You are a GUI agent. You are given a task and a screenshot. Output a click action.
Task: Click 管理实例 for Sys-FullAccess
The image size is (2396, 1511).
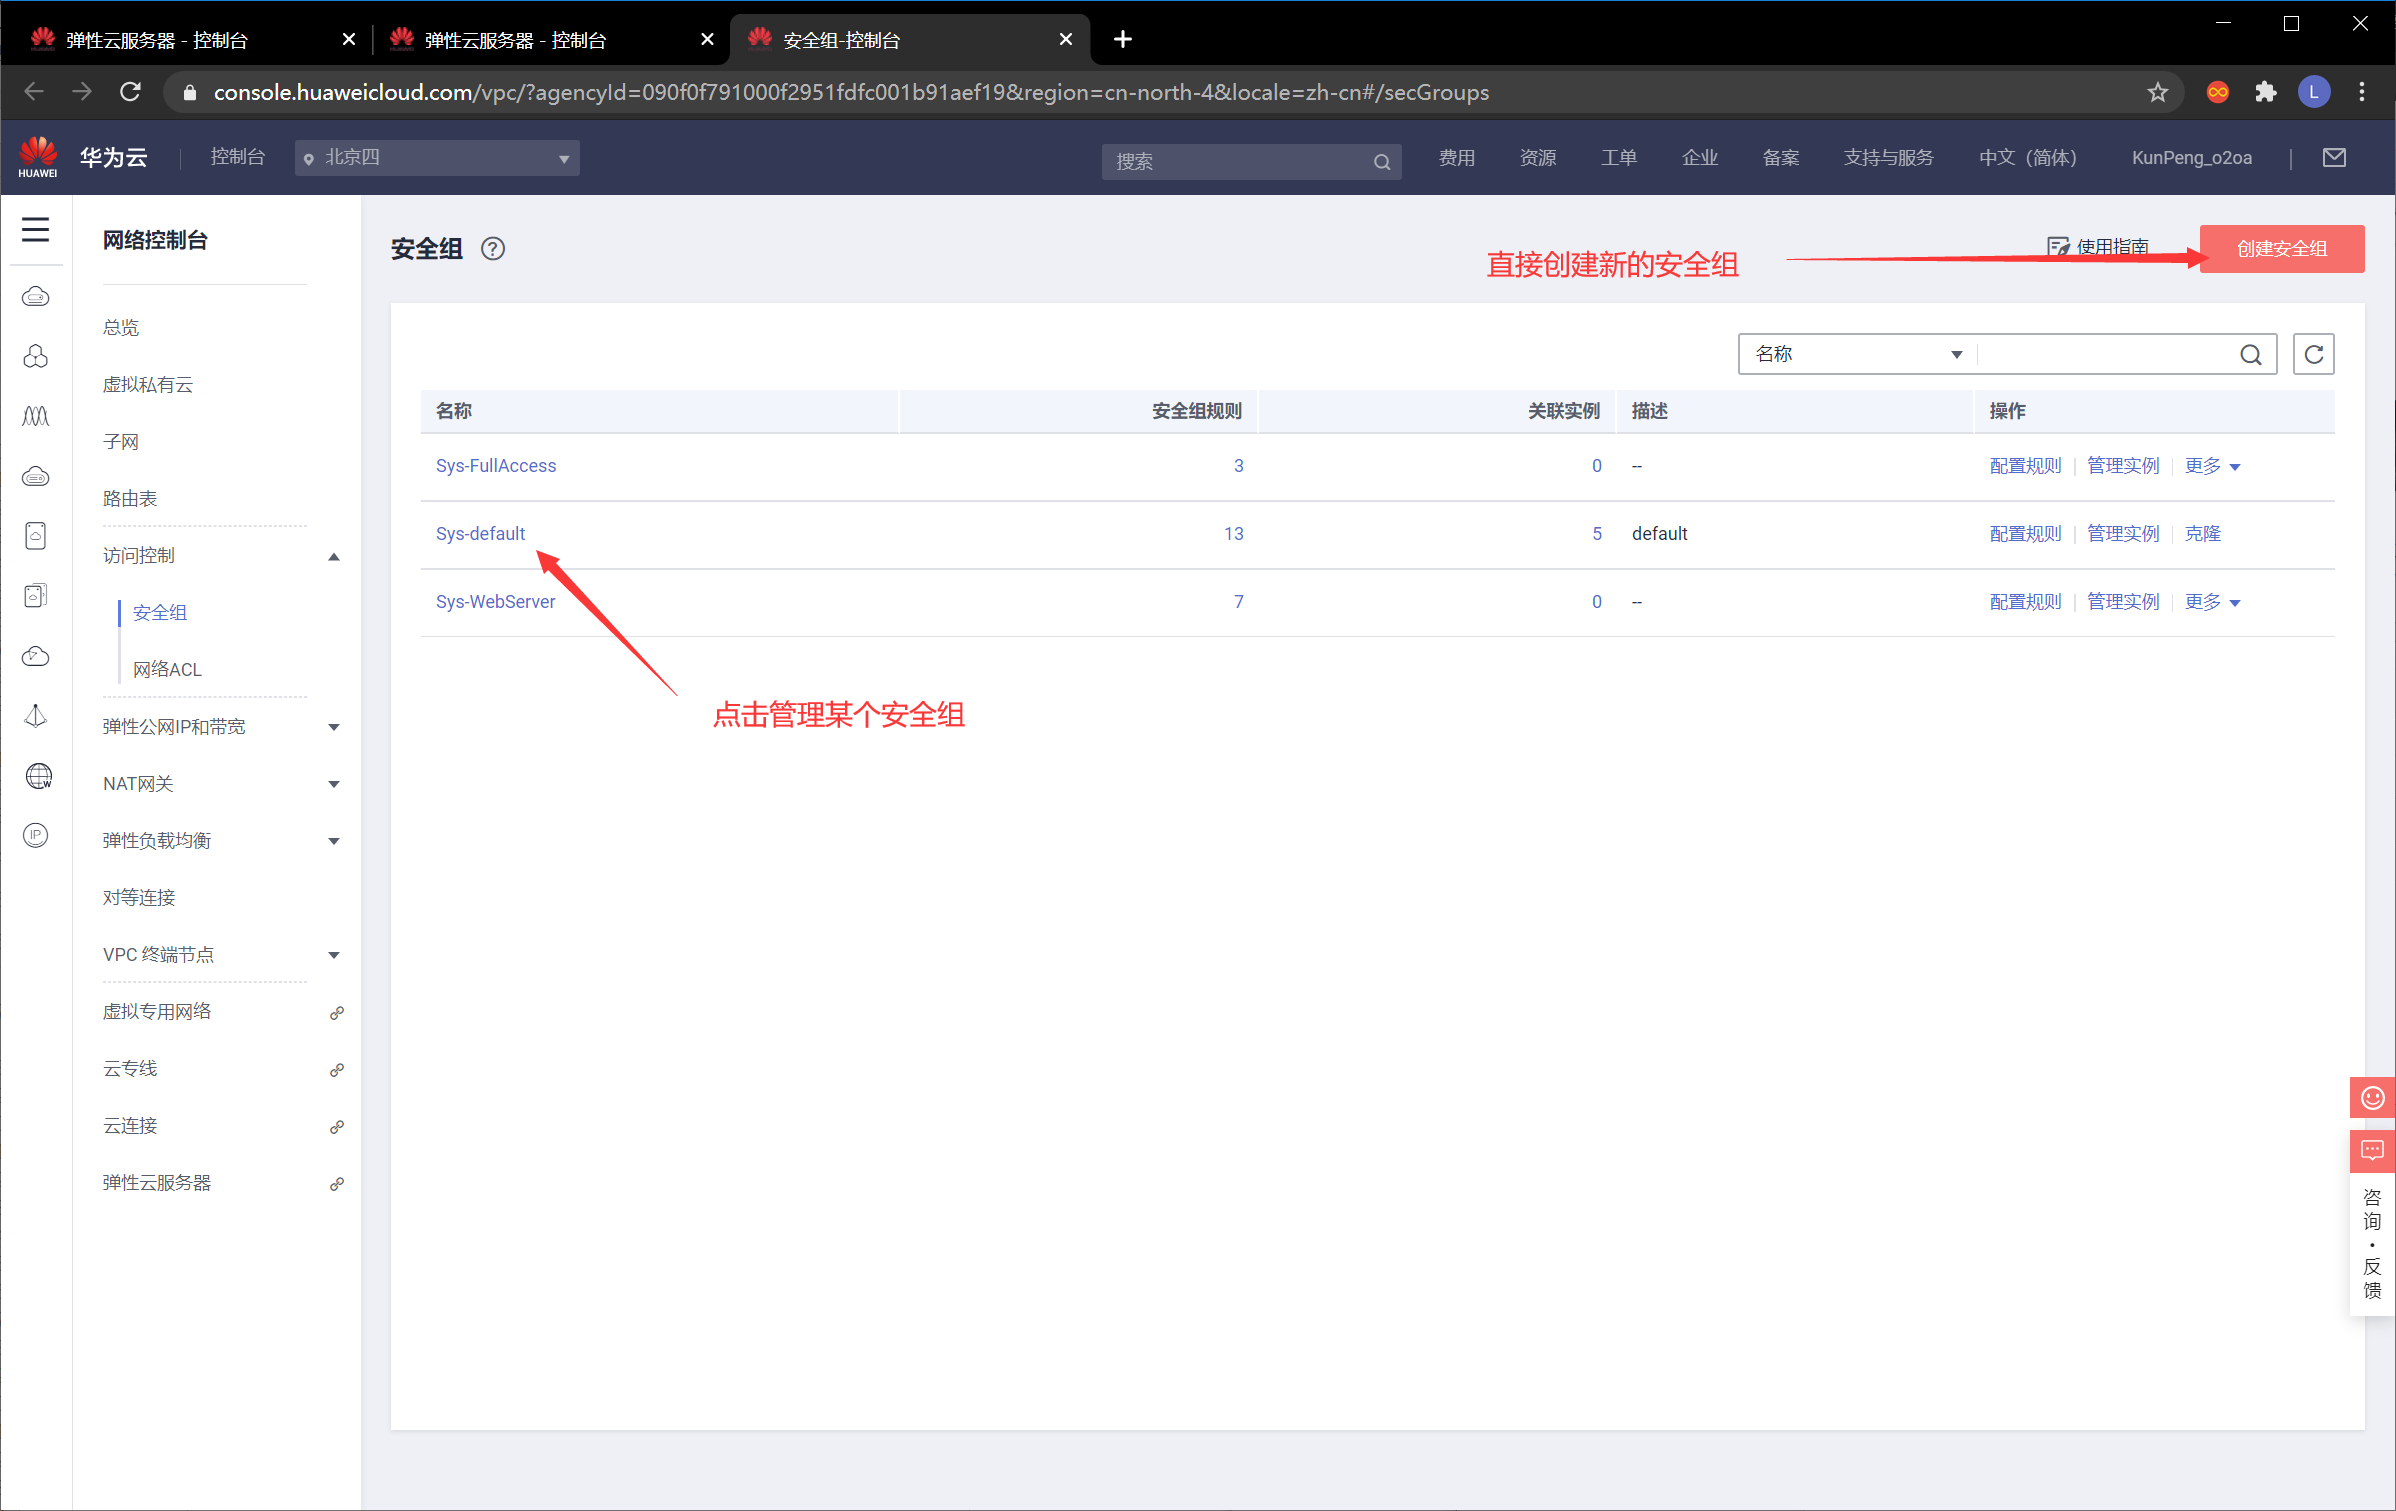(2123, 466)
